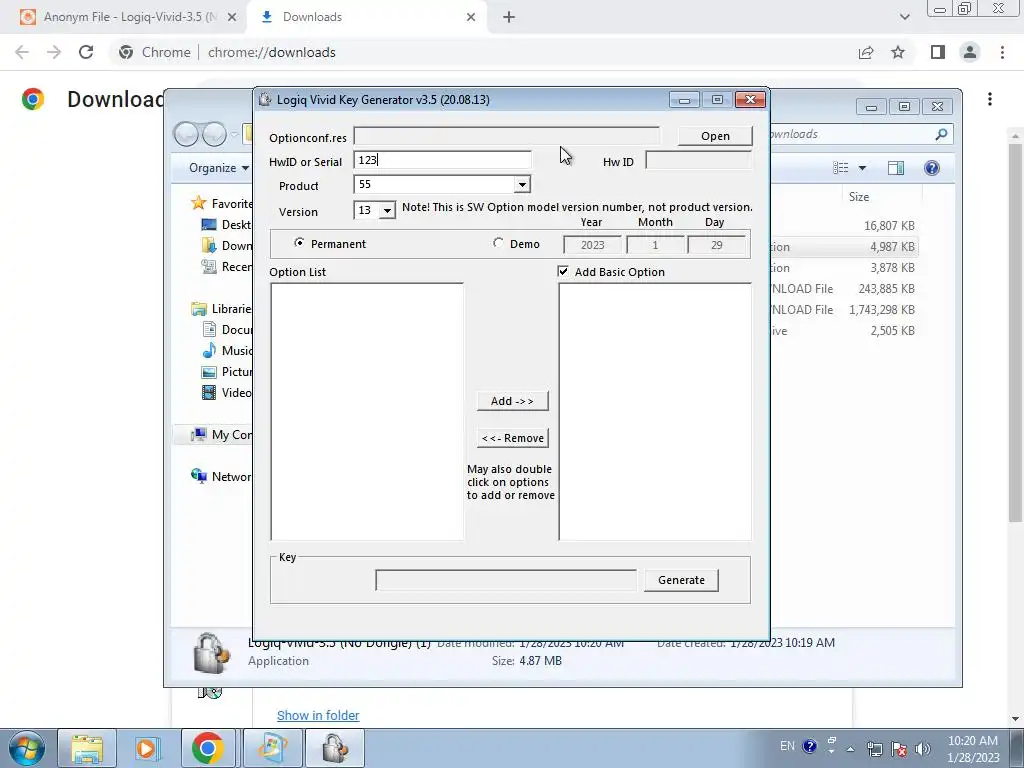Change Explorer view icon
This screenshot has width=1024, height=768.
(840, 168)
